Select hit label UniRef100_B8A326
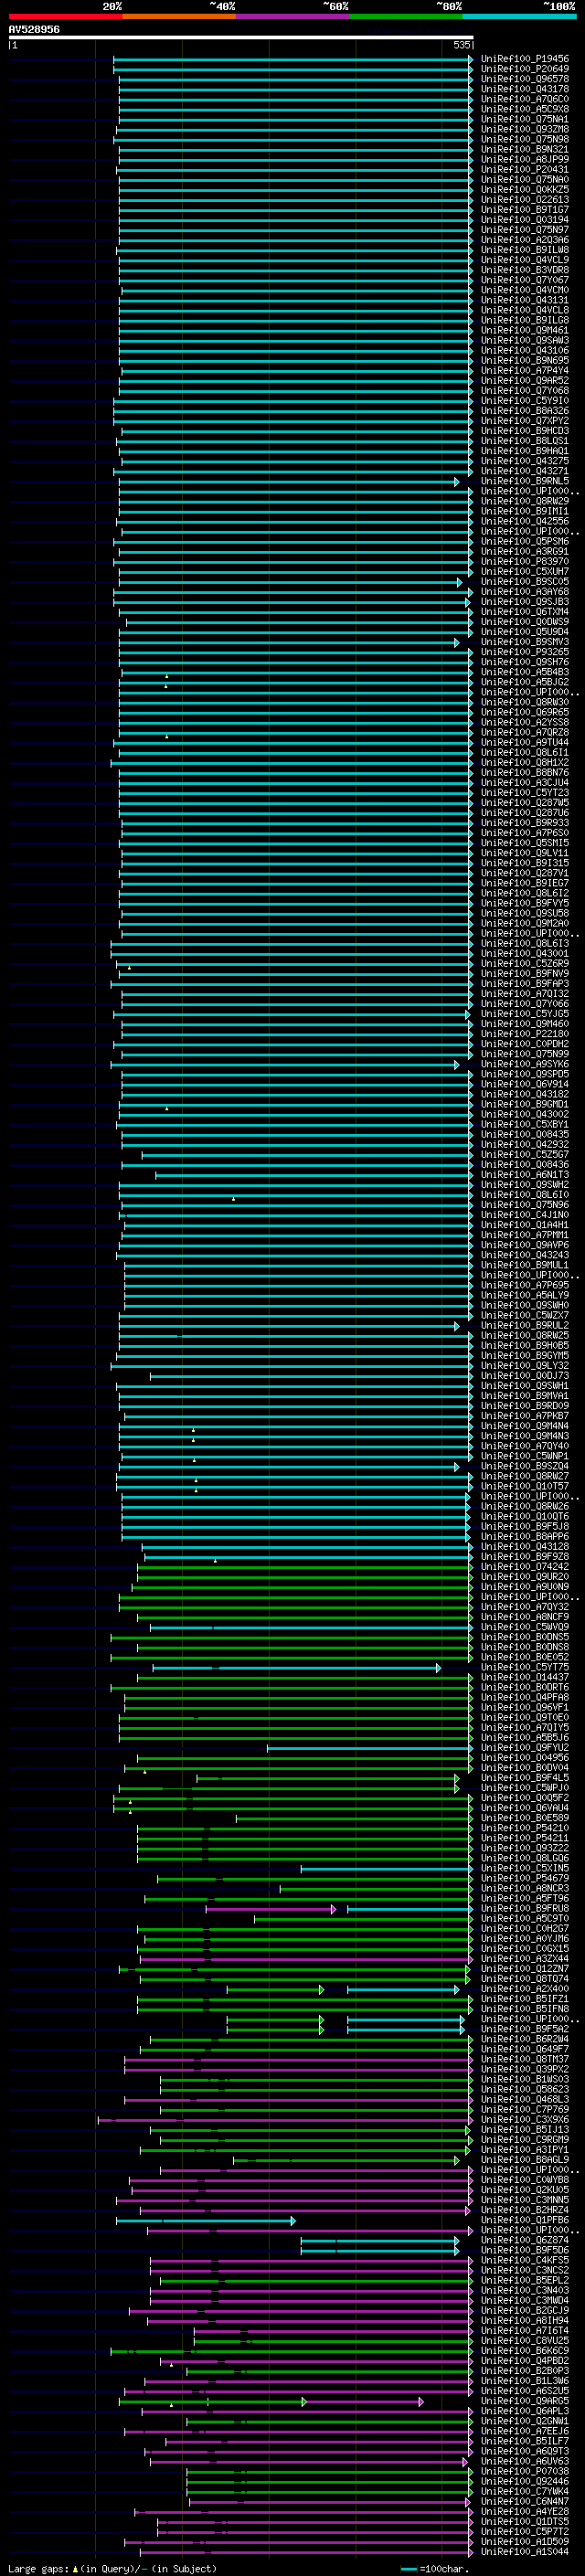 tap(525, 411)
